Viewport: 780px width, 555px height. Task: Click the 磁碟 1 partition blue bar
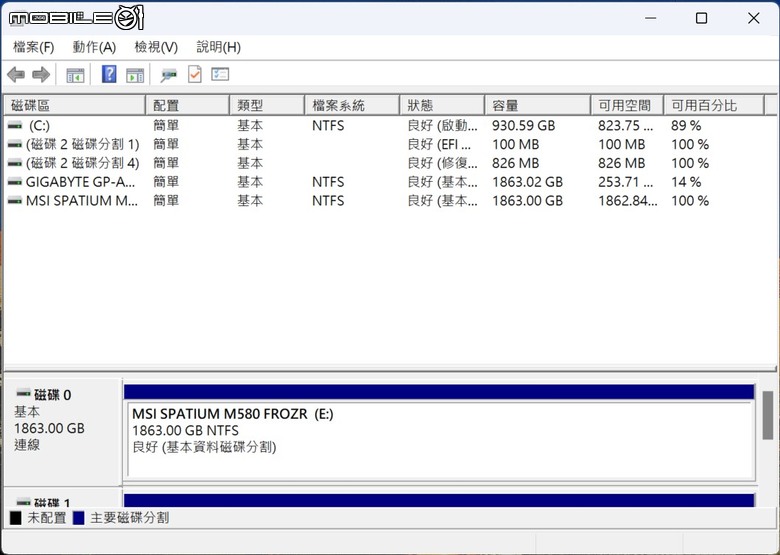click(439, 500)
